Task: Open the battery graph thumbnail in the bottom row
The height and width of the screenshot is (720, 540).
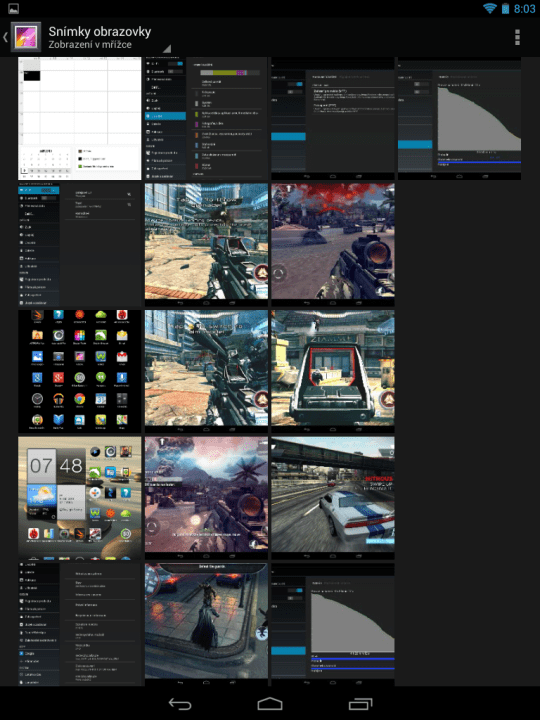Action: [333, 624]
